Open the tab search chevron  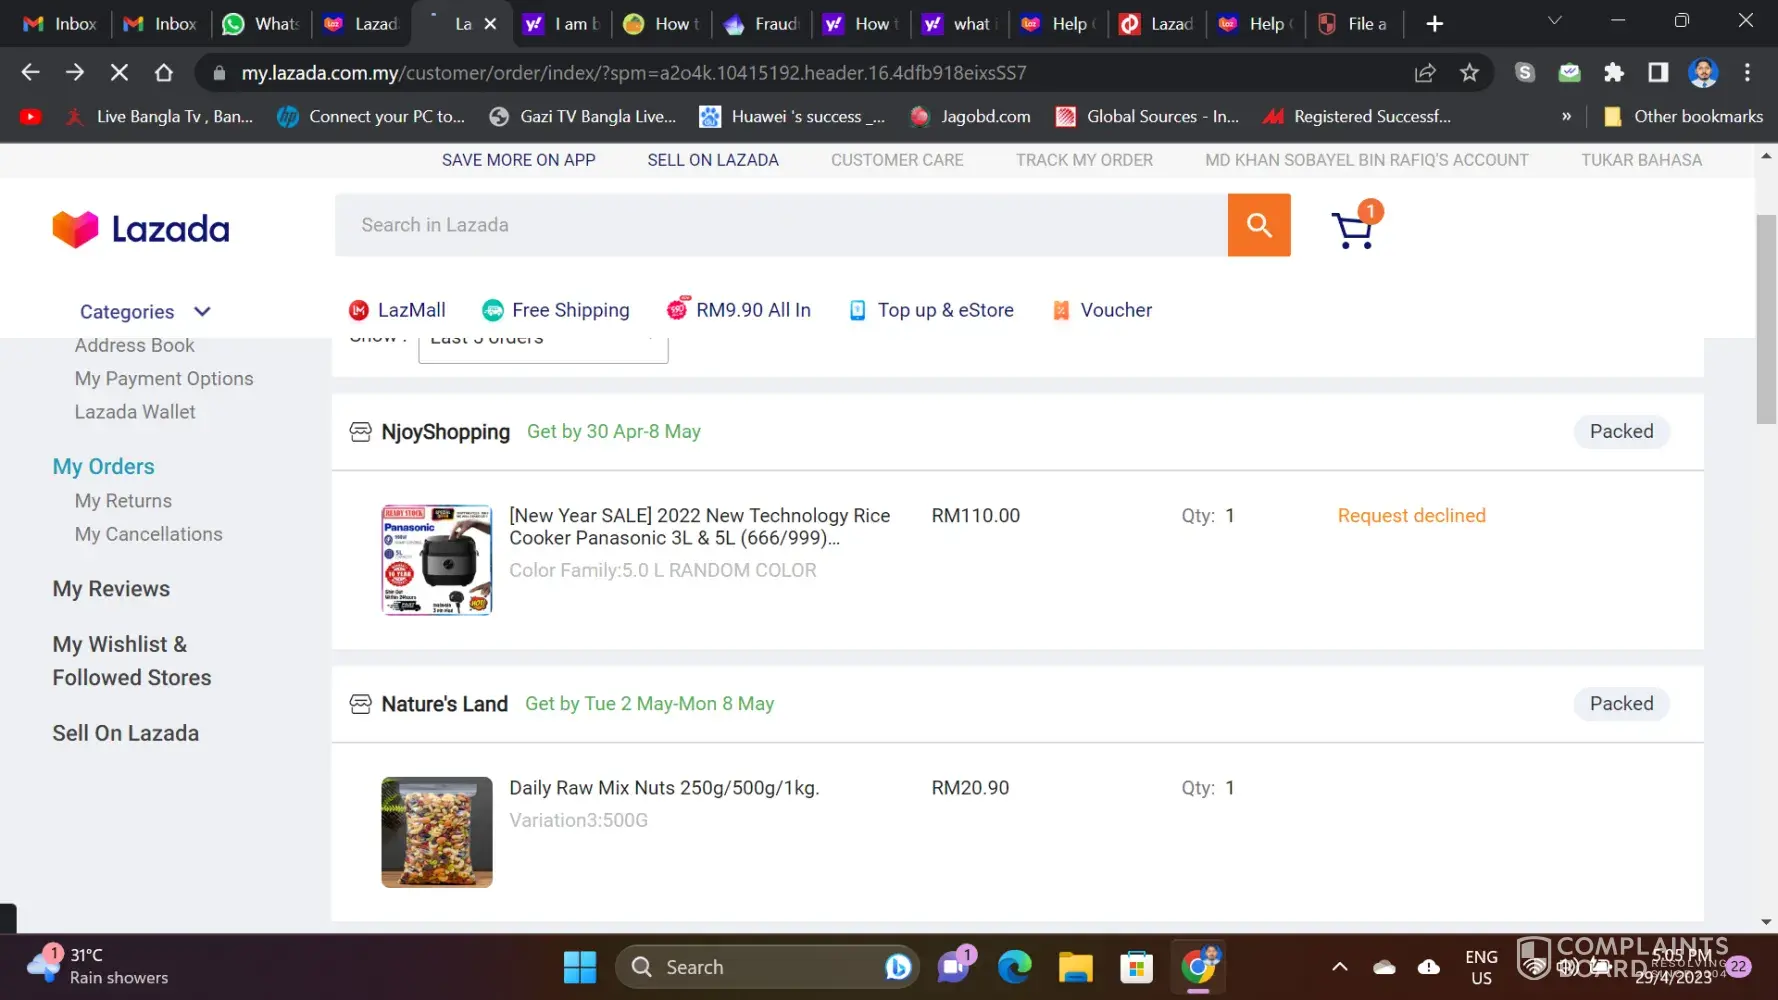coord(1554,21)
